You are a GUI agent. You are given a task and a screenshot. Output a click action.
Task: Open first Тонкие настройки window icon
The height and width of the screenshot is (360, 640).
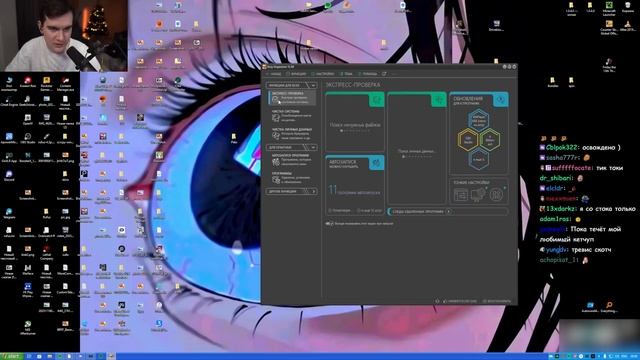tap(460, 195)
